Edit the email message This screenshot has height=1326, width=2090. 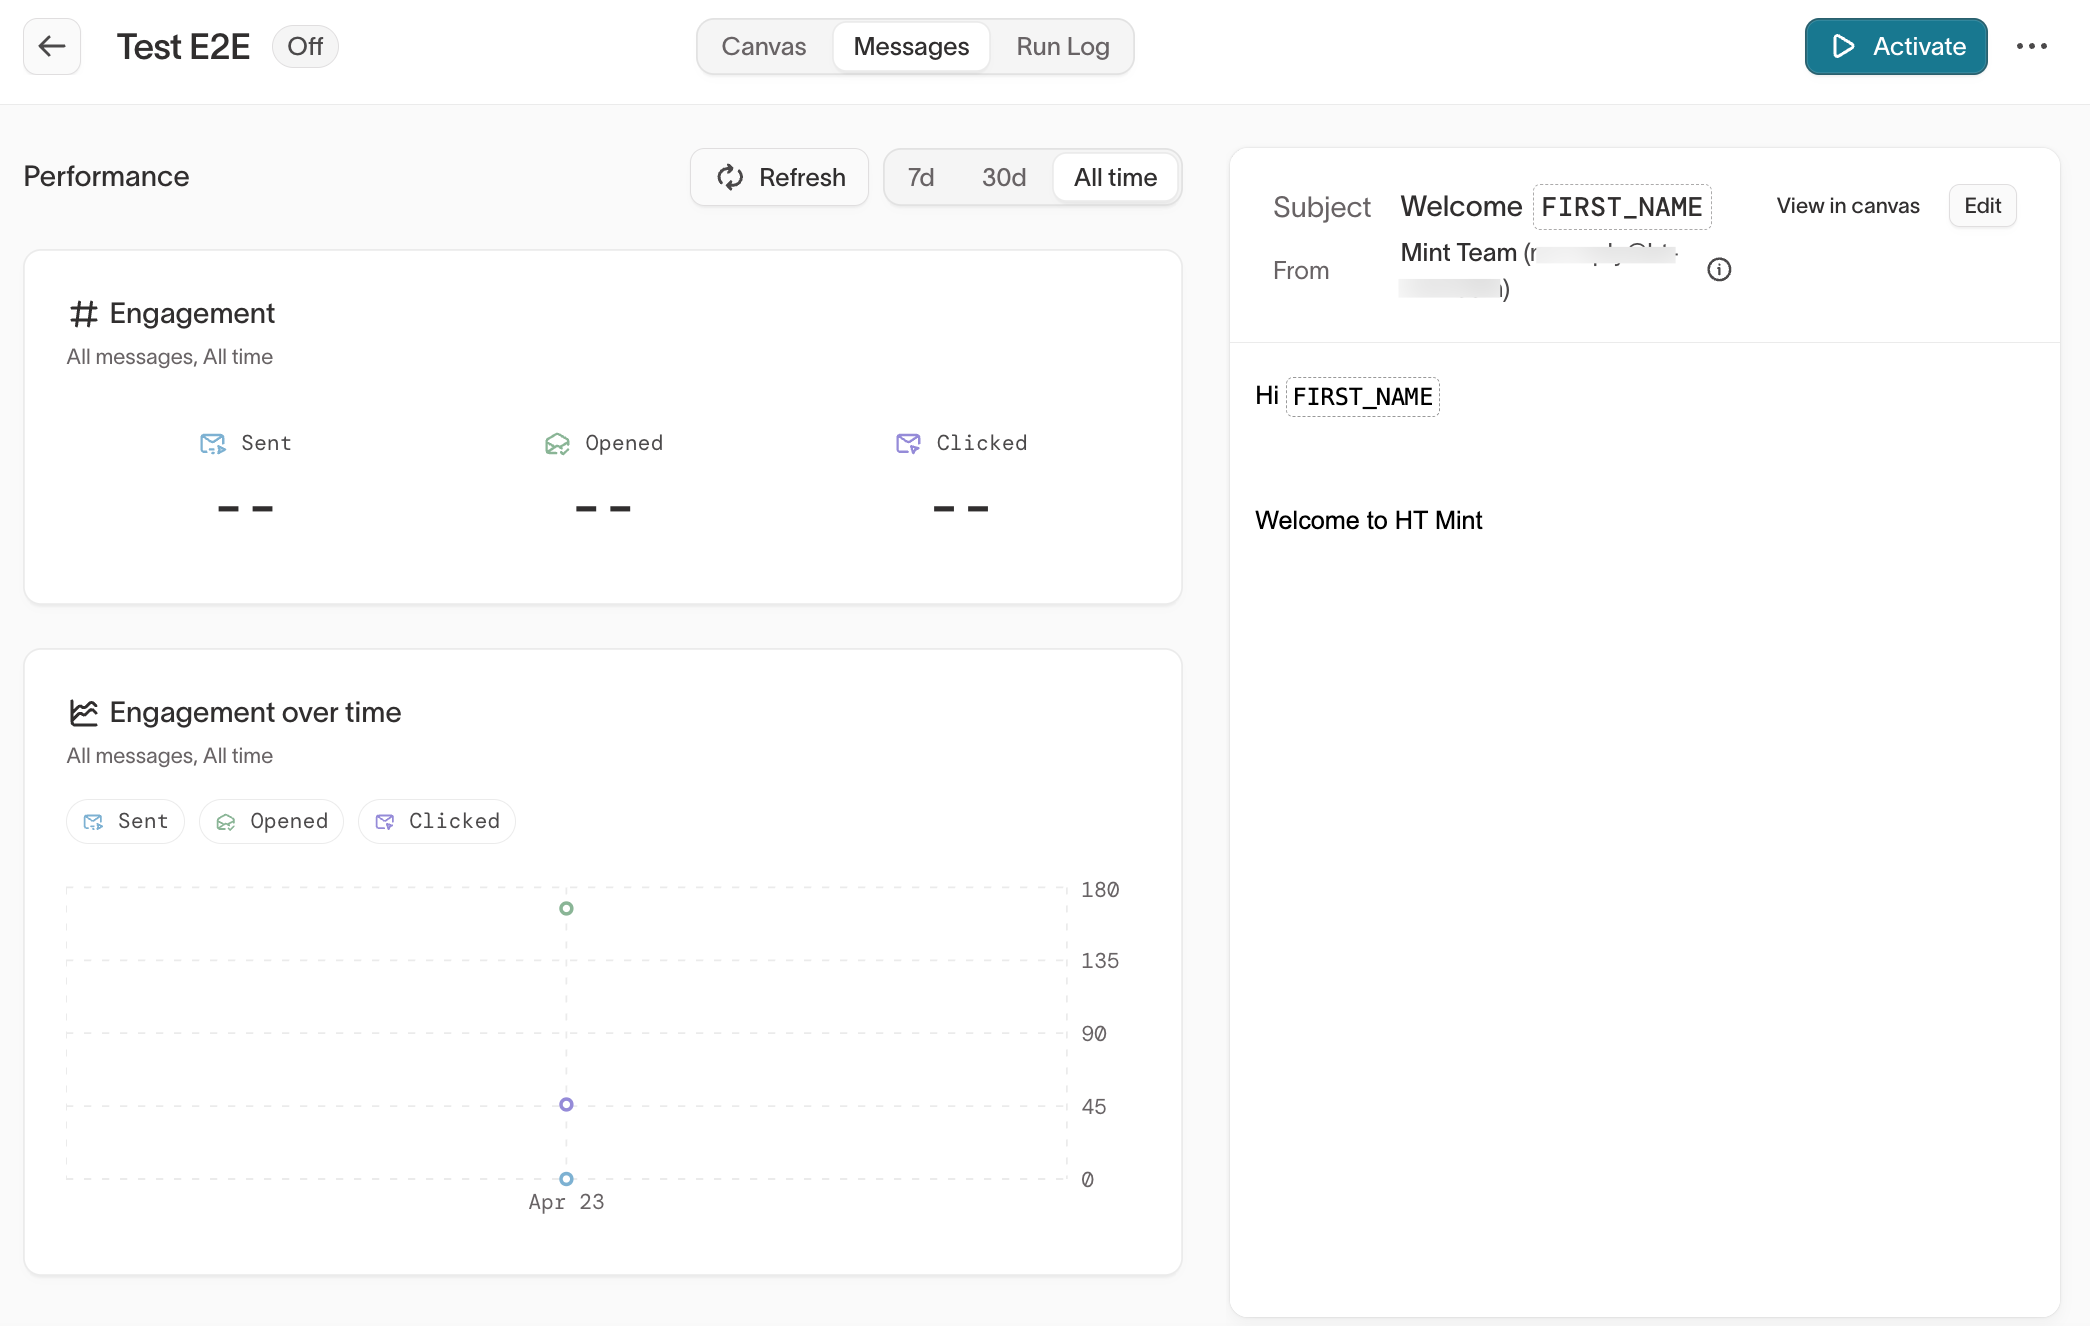pyautogui.click(x=1982, y=206)
